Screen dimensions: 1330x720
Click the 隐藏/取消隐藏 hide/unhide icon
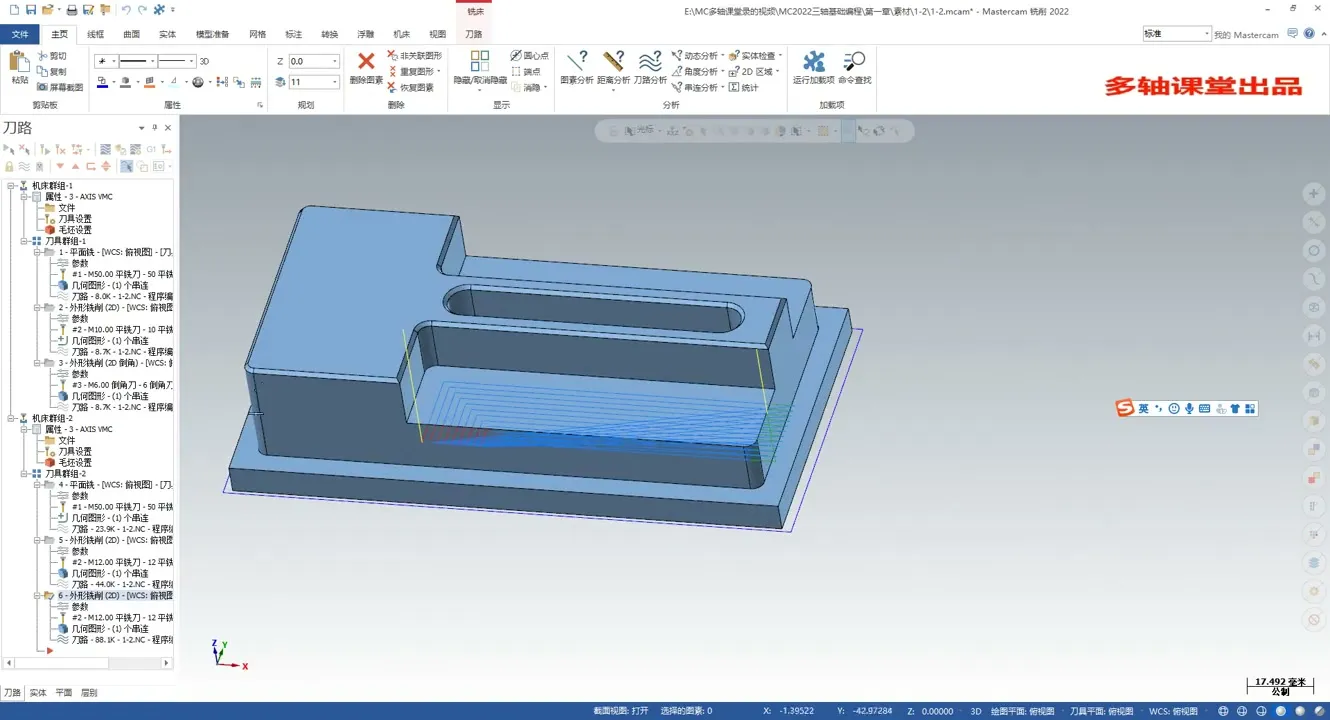pyautogui.click(x=480, y=63)
